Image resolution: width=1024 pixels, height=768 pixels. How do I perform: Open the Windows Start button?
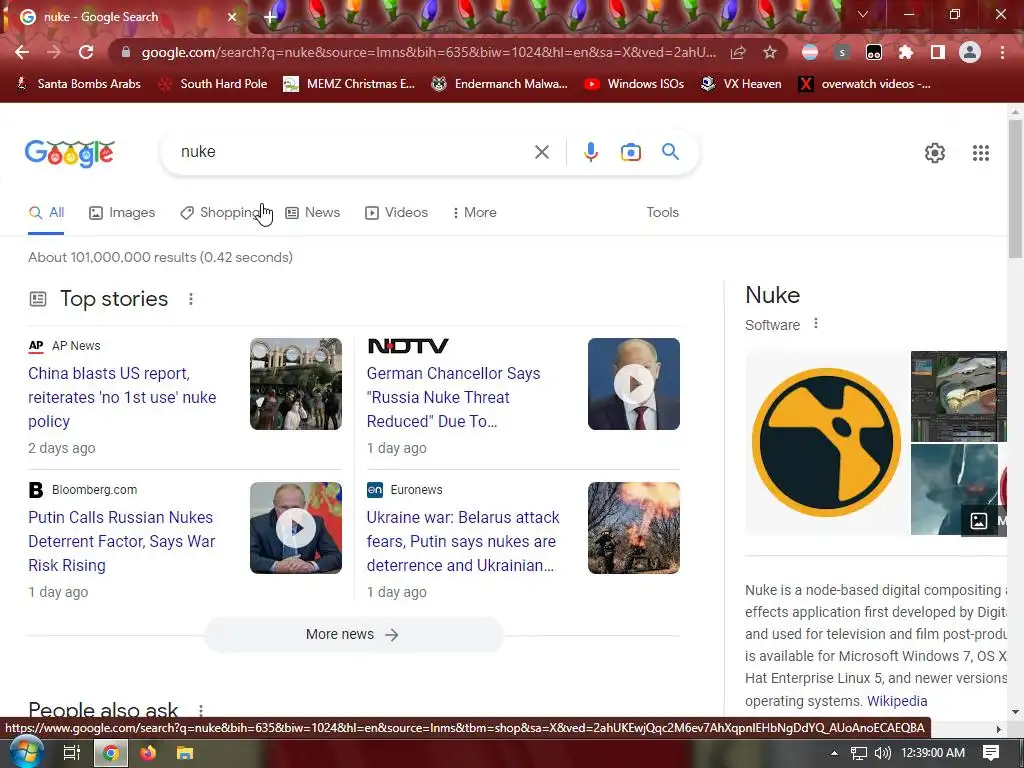click(25, 753)
